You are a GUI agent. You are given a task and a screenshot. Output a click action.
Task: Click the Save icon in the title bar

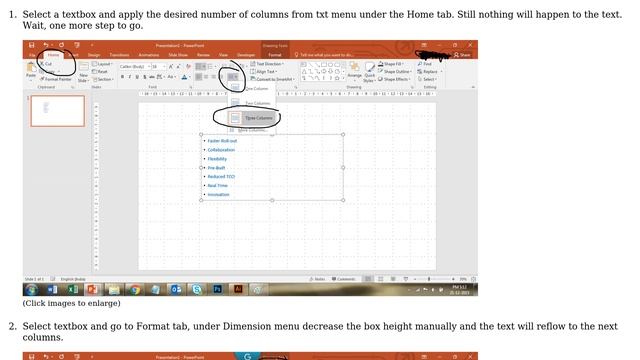(32, 45)
